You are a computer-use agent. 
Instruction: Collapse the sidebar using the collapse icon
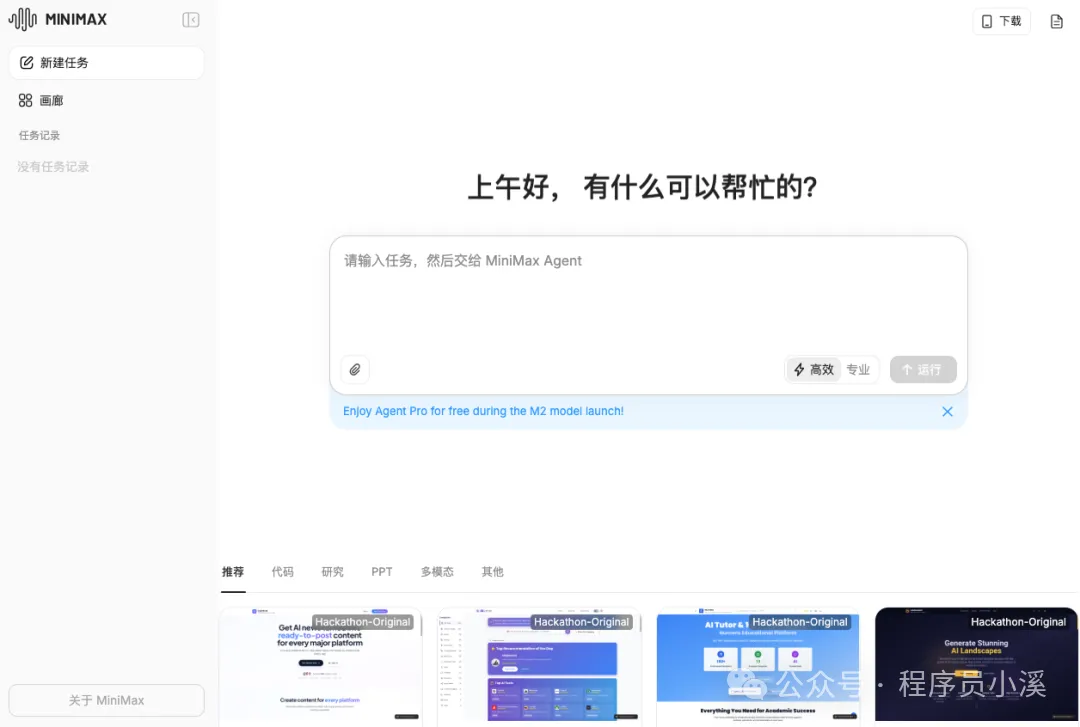point(190,19)
